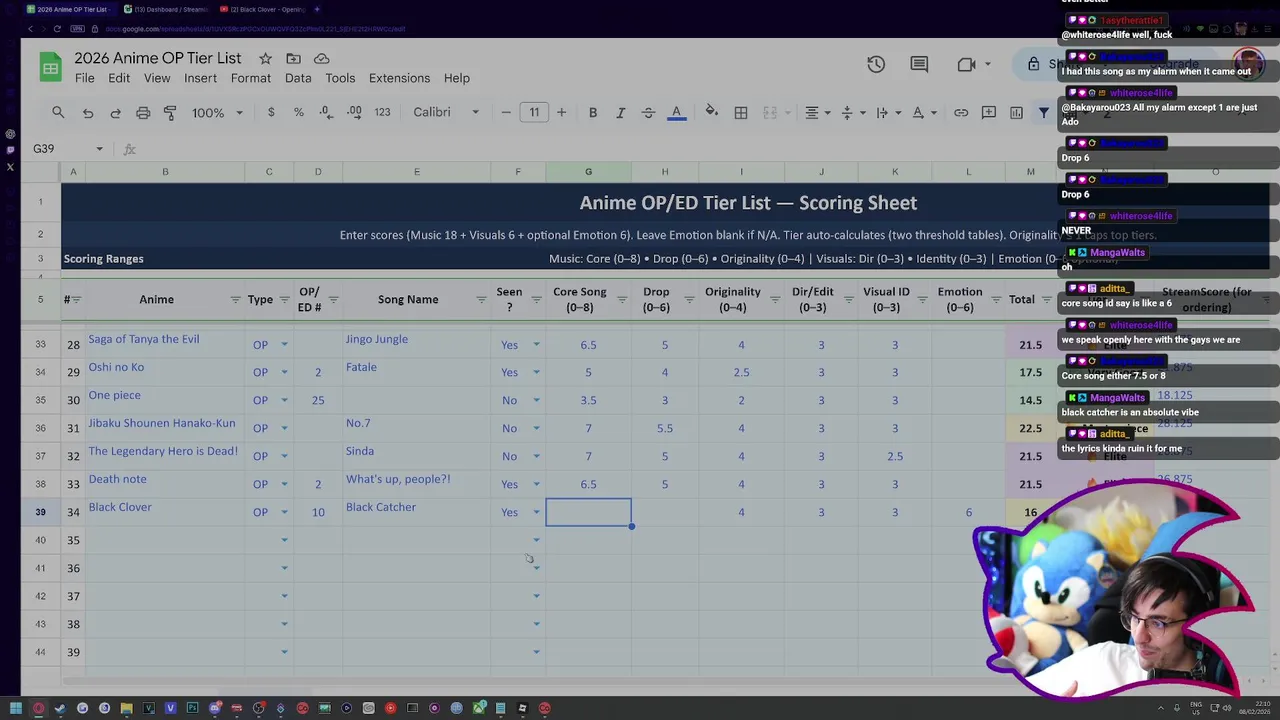Open the Data menu
The image size is (1280, 720).
(x=298, y=78)
